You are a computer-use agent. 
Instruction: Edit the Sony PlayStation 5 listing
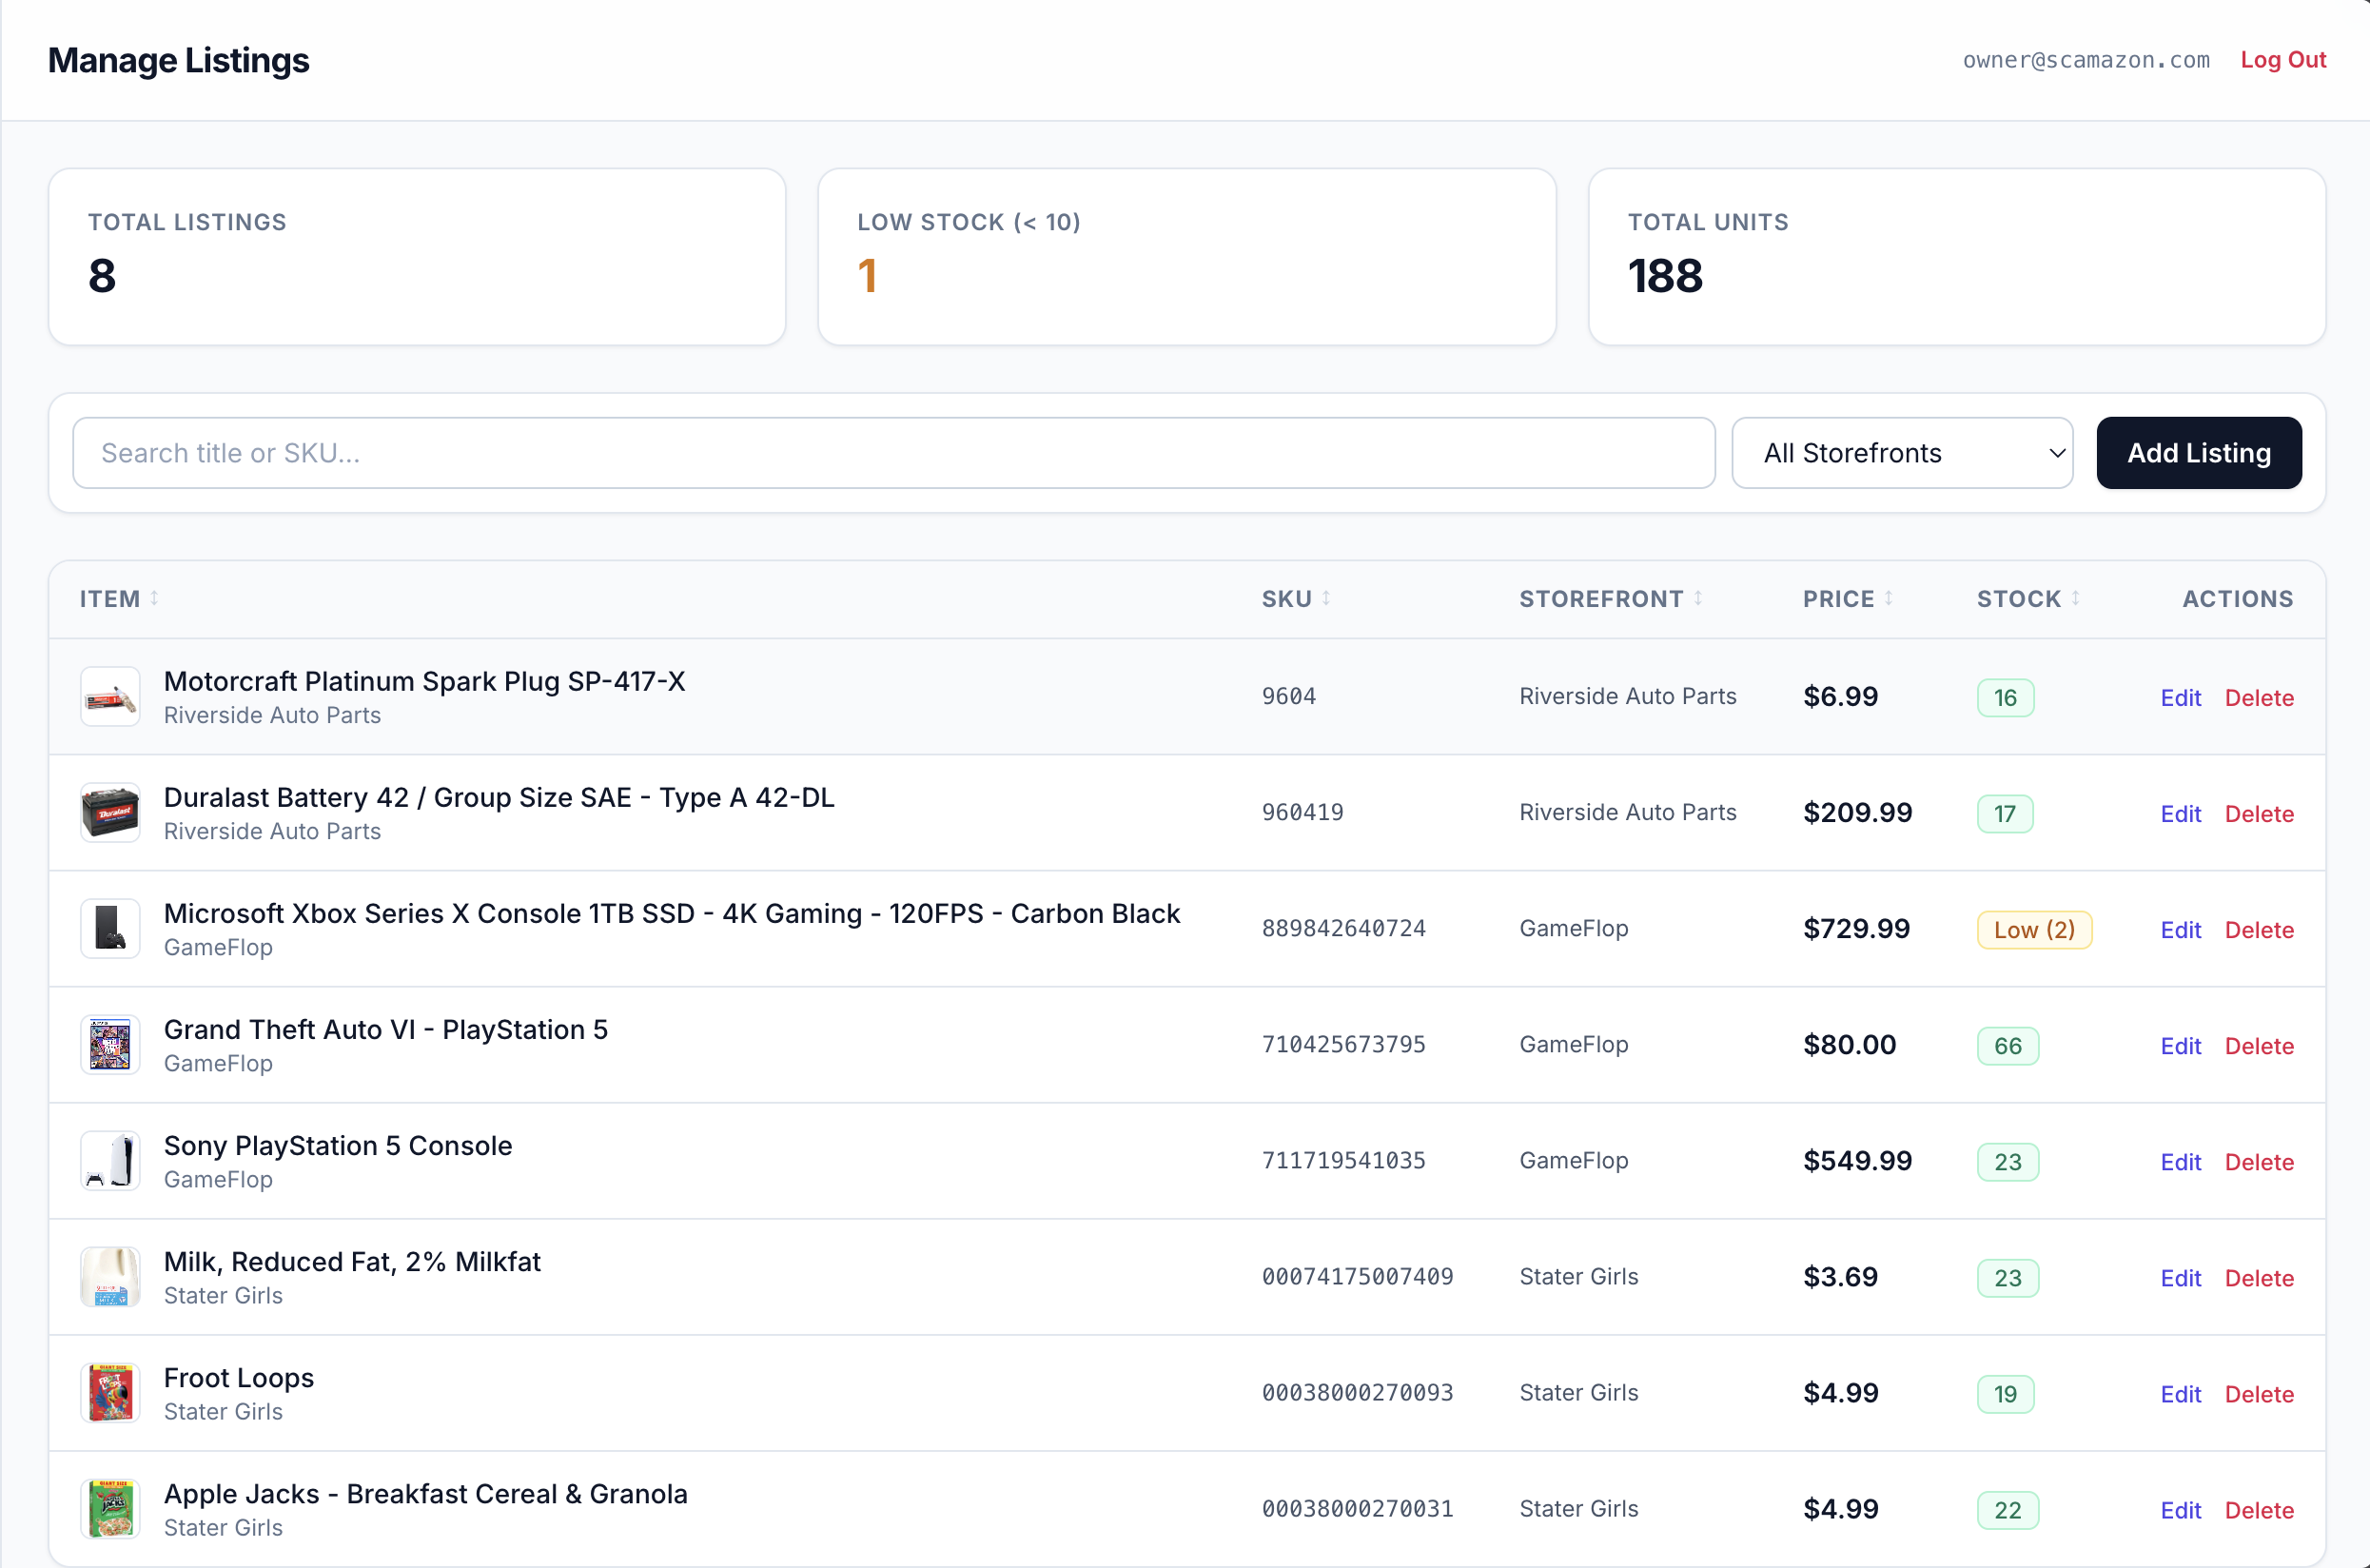coord(2181,1162)
